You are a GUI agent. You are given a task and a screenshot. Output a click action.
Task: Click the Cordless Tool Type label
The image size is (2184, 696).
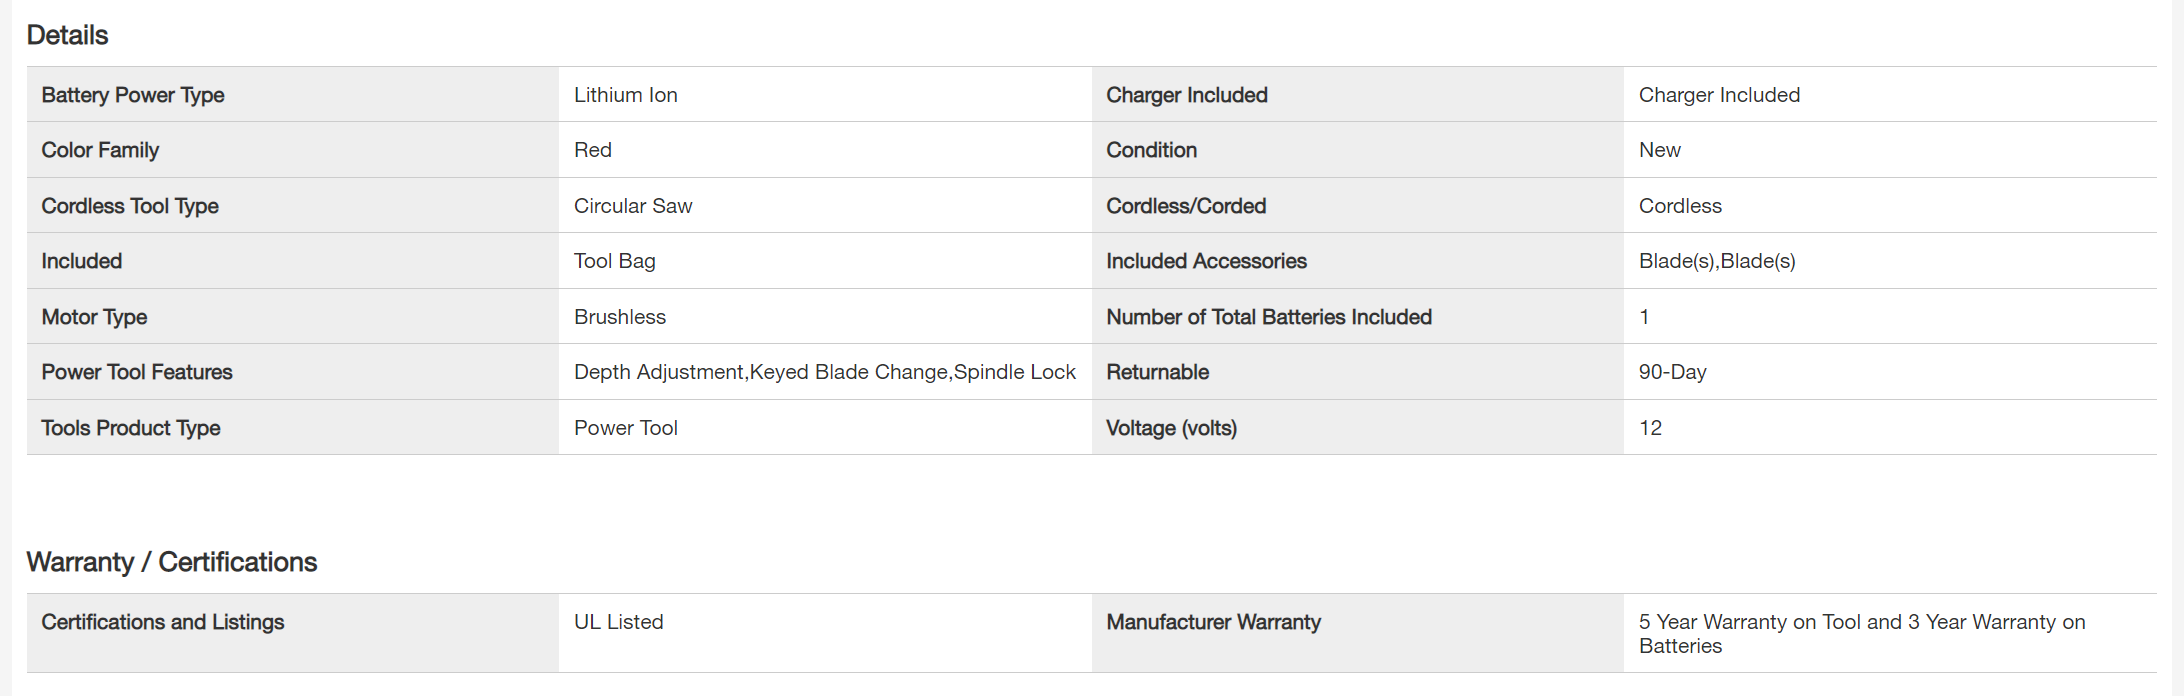click(x=130, y=206)
